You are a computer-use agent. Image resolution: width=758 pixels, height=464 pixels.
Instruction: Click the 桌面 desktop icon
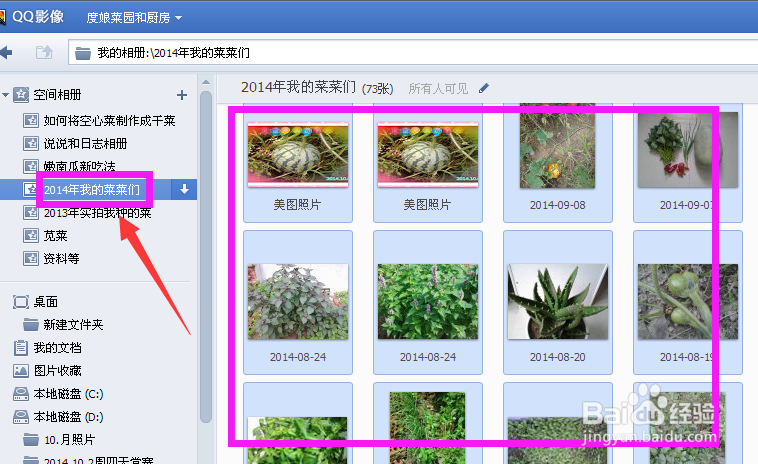point(21,302)
